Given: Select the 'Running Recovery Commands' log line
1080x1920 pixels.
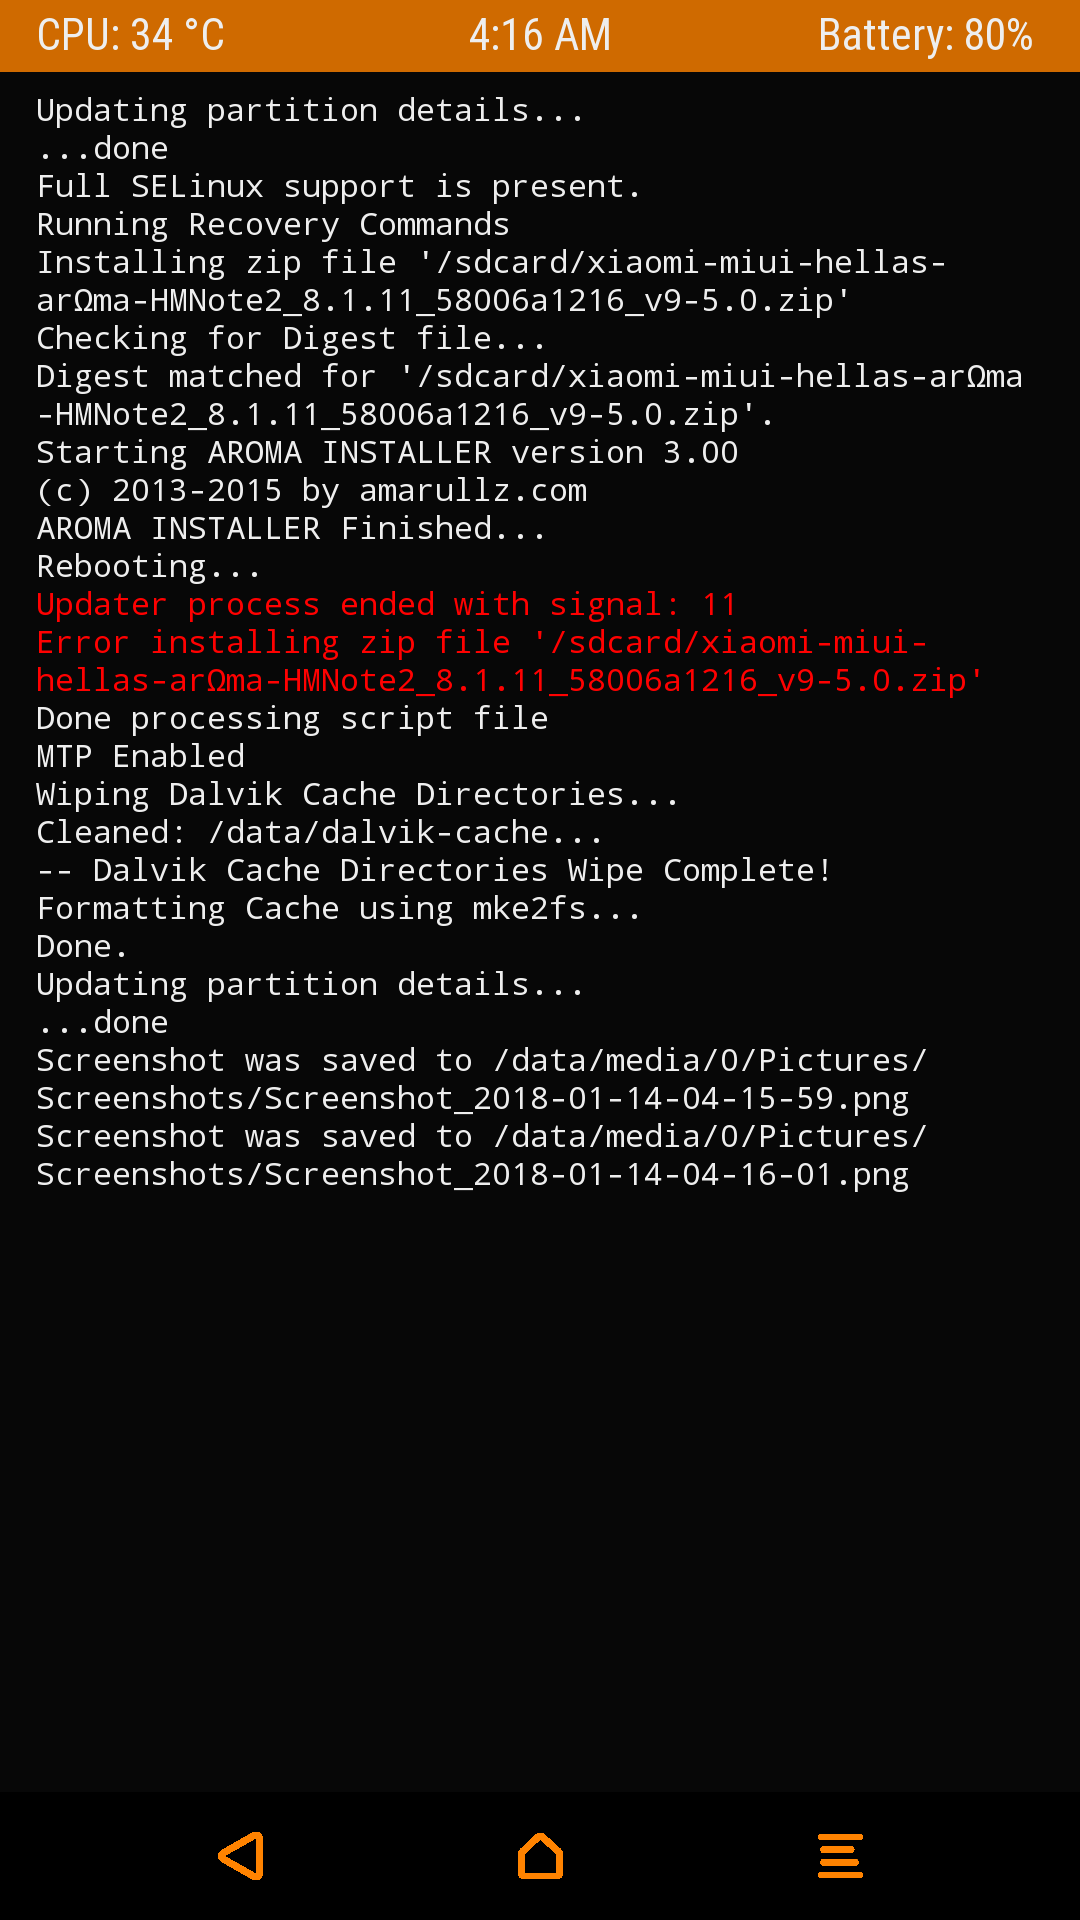Looking at the screenshot, I should click(273, 225).
